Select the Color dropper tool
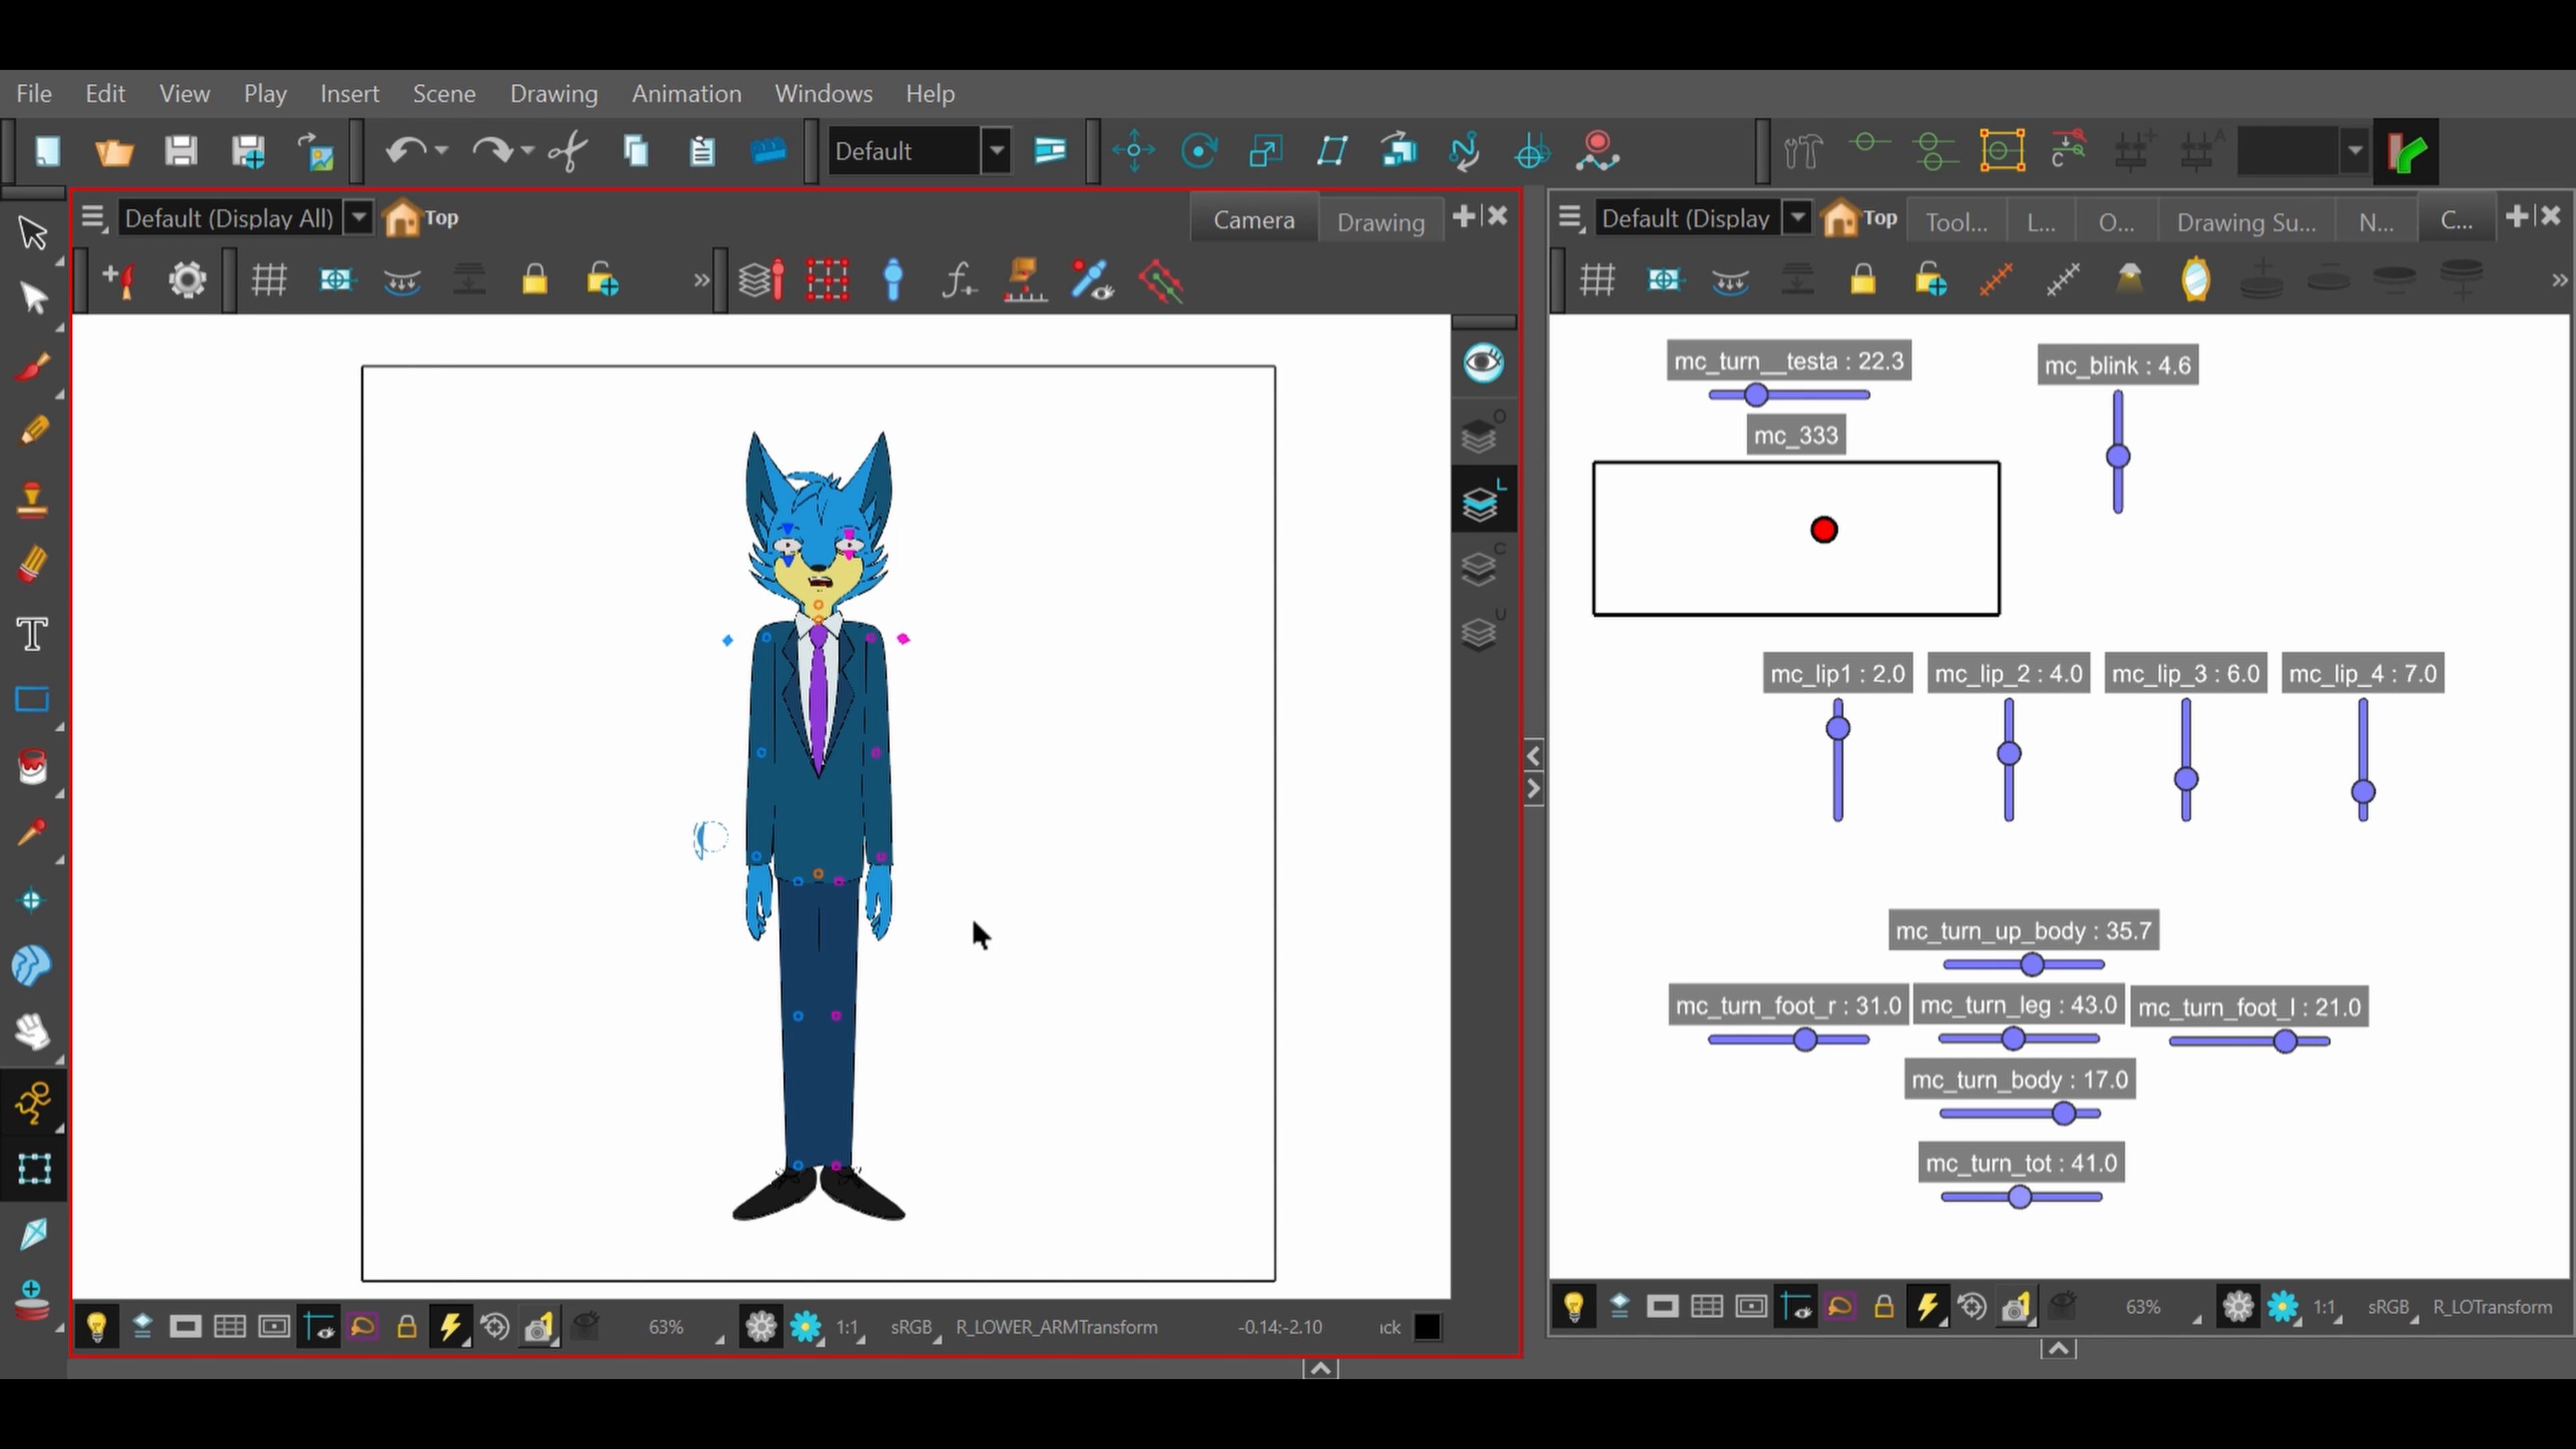The width and height of the screenshot is (2576, 1449). pyautogui.click(x=33, y=833)
